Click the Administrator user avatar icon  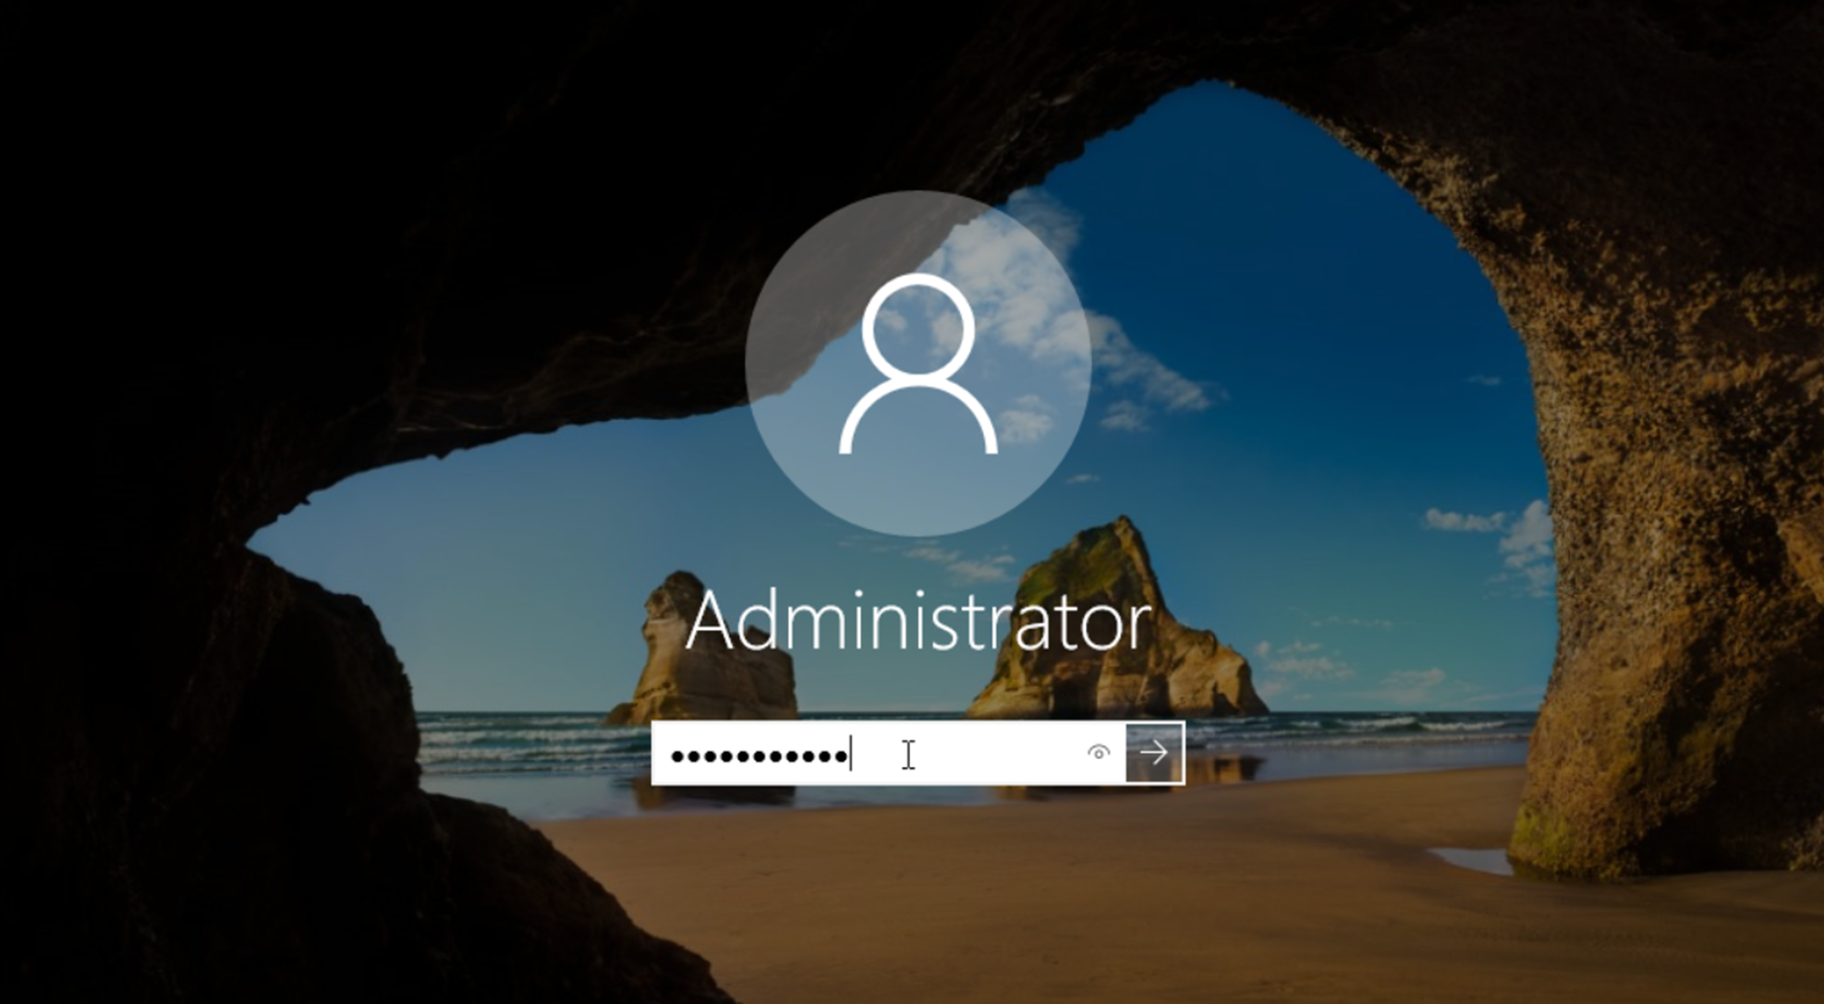coord(917,363)
